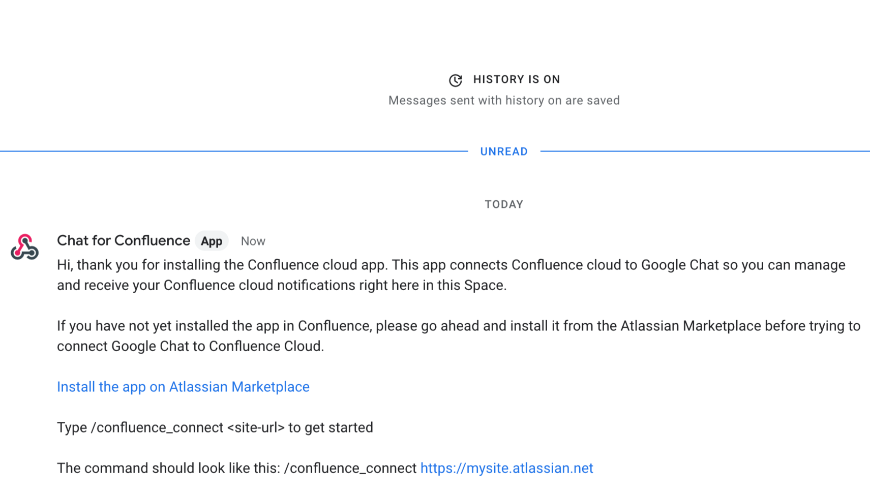Viewport: 870px width, 495px height.
Task: Click the TODAY date separator
Action: coord(504,205)
